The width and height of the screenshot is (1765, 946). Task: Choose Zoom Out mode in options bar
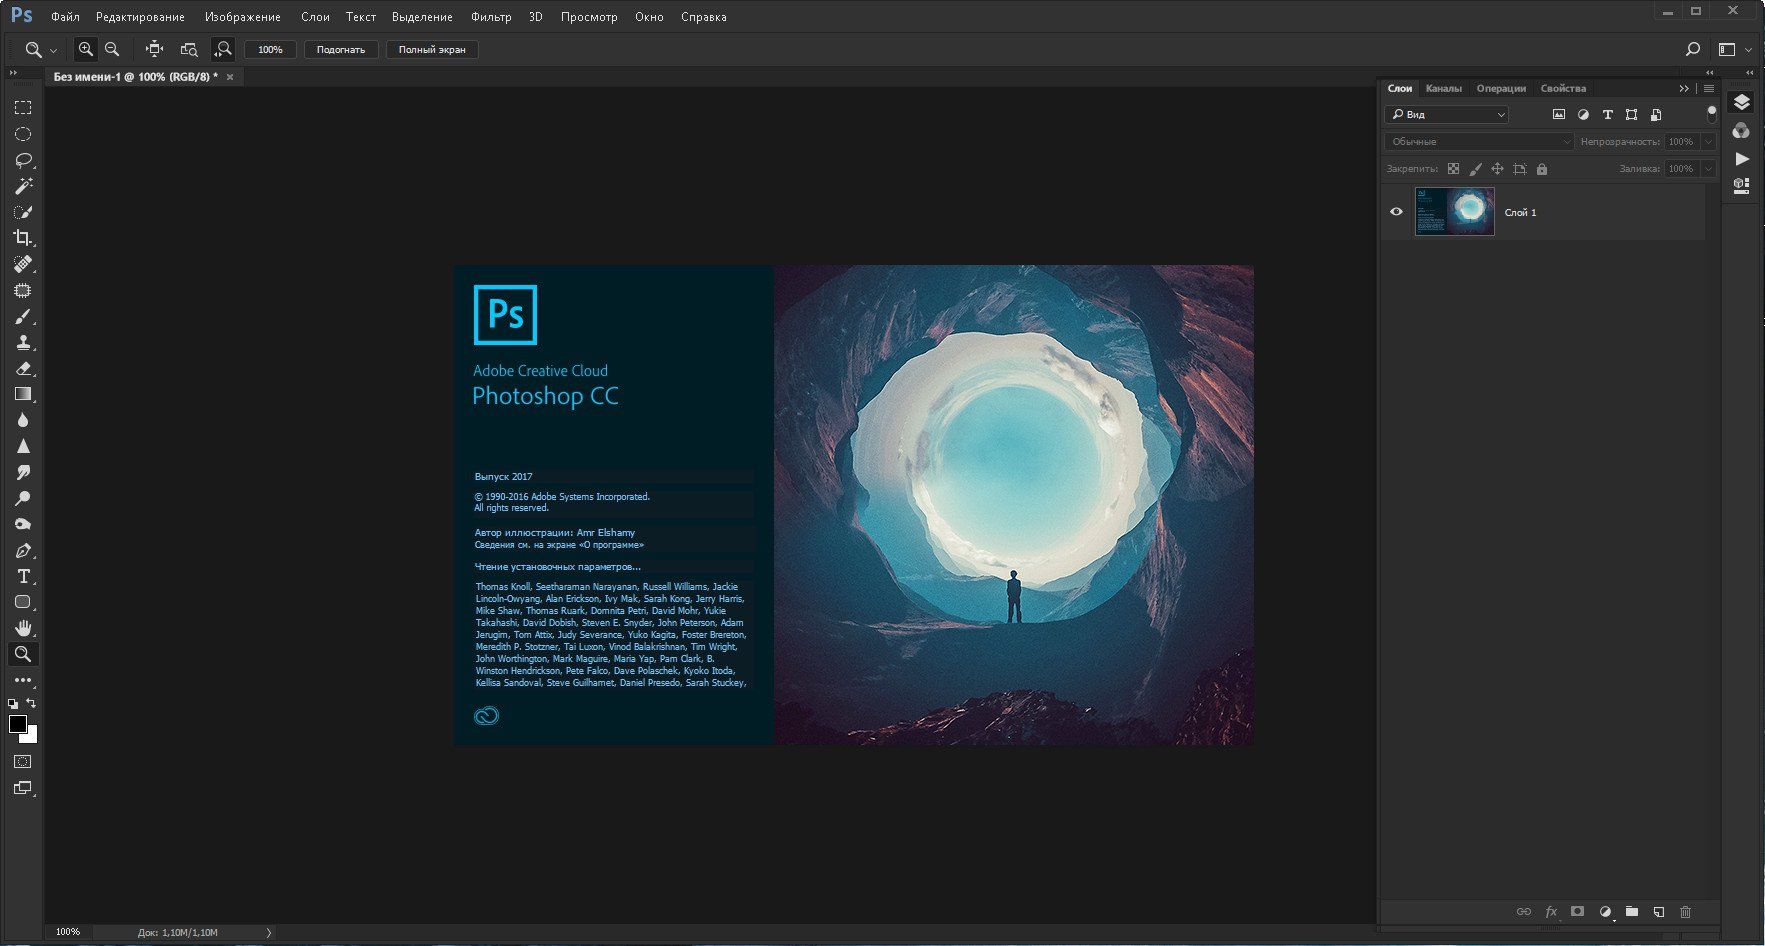(112, 49)
